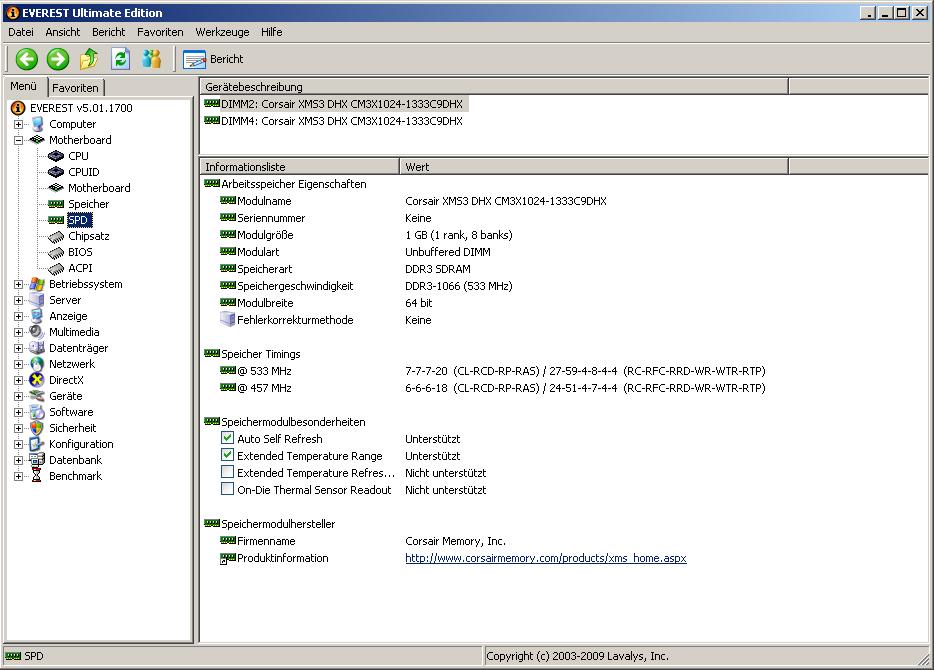The height and width of the screenshot is (670, 934).
Task: Expand the Computer tree node
Action: (18, 124)
